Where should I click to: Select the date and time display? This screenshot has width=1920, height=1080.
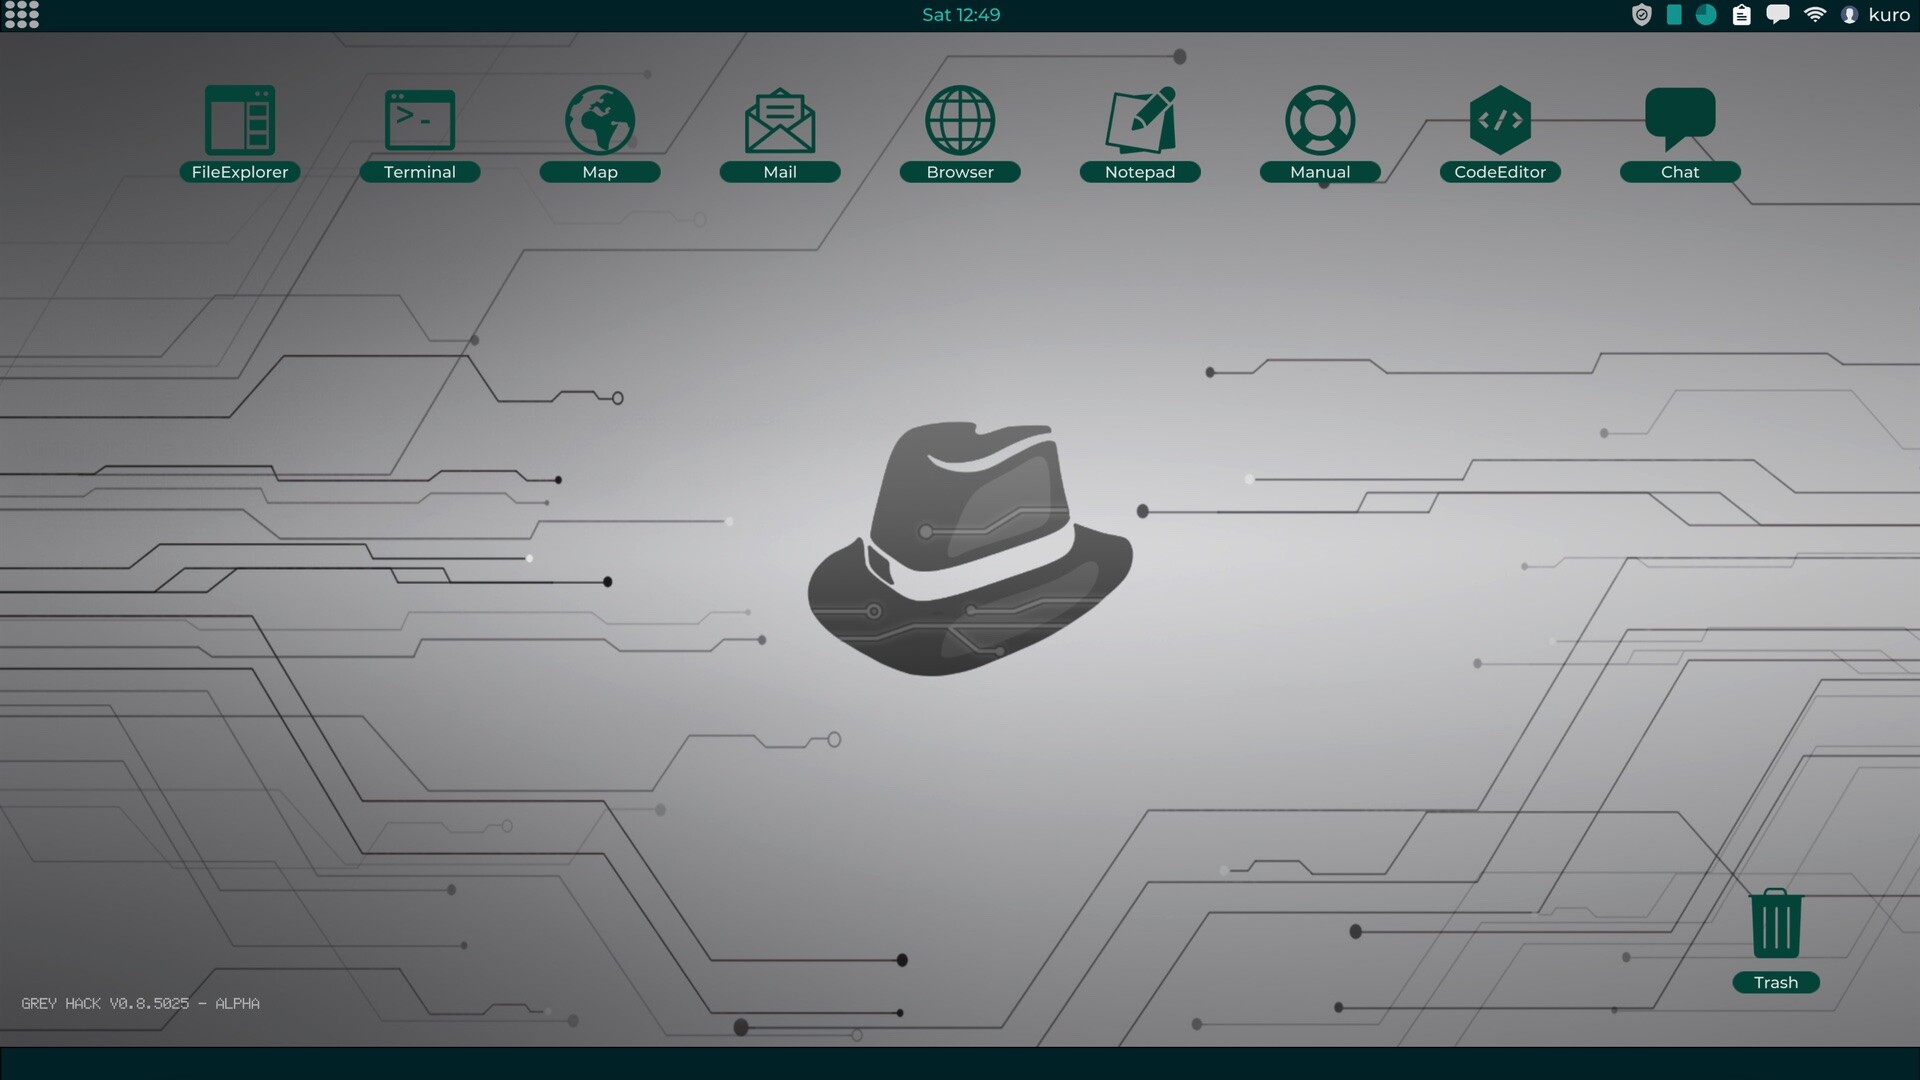(960, 15)
